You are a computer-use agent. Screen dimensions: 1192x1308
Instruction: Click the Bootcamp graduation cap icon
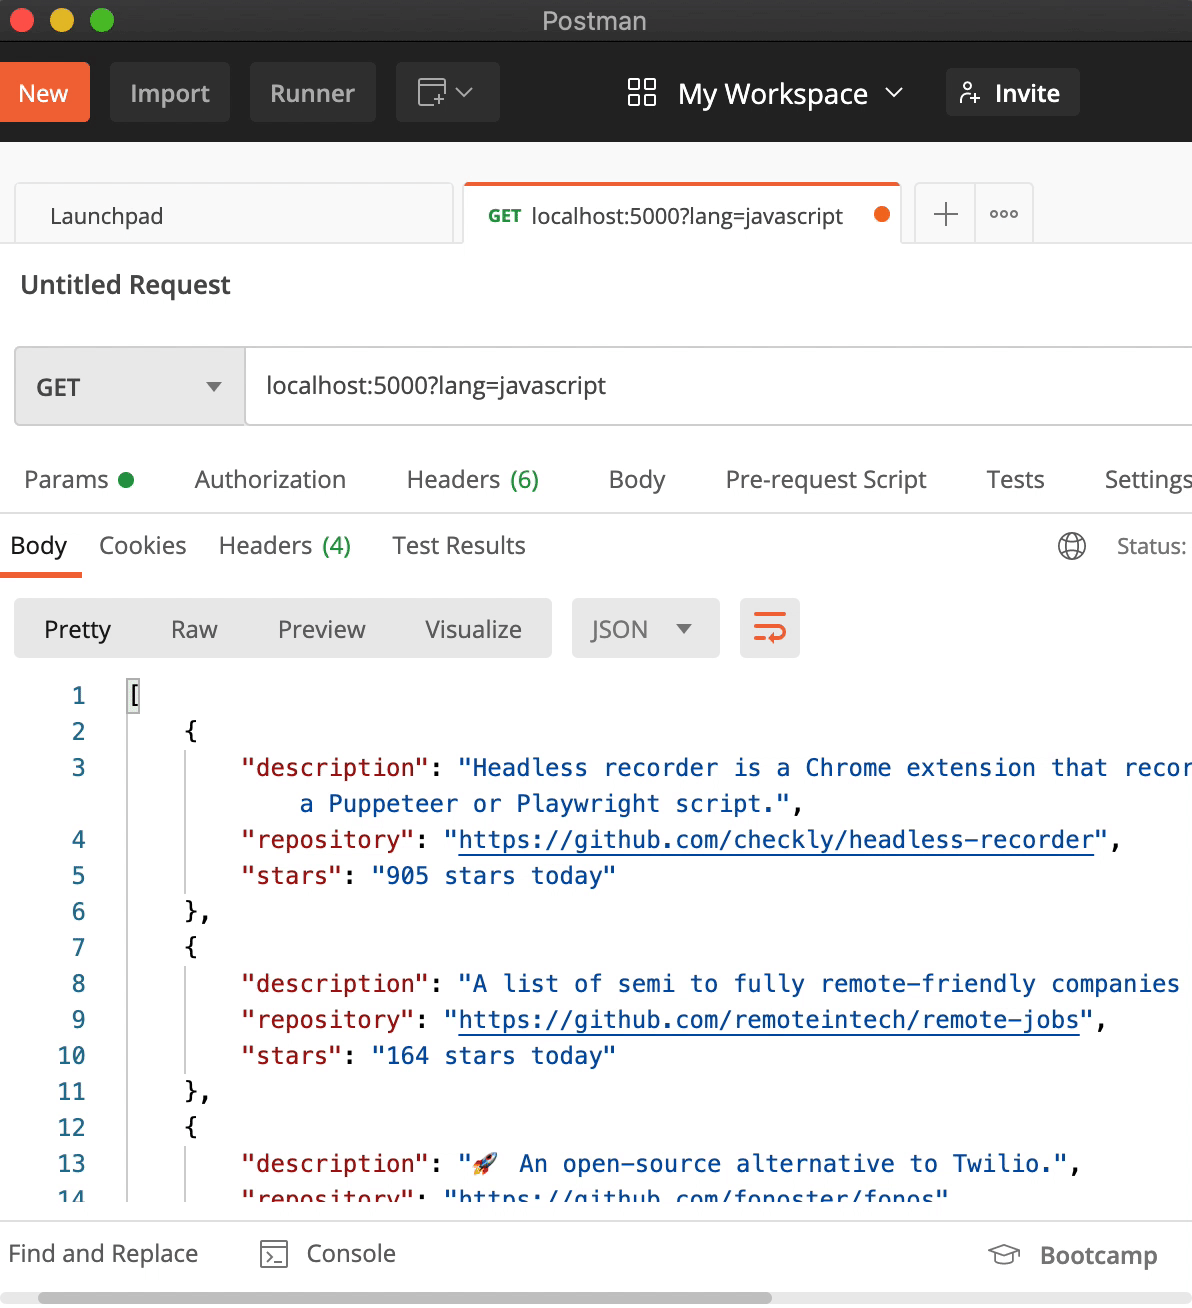(1004, 1254)
